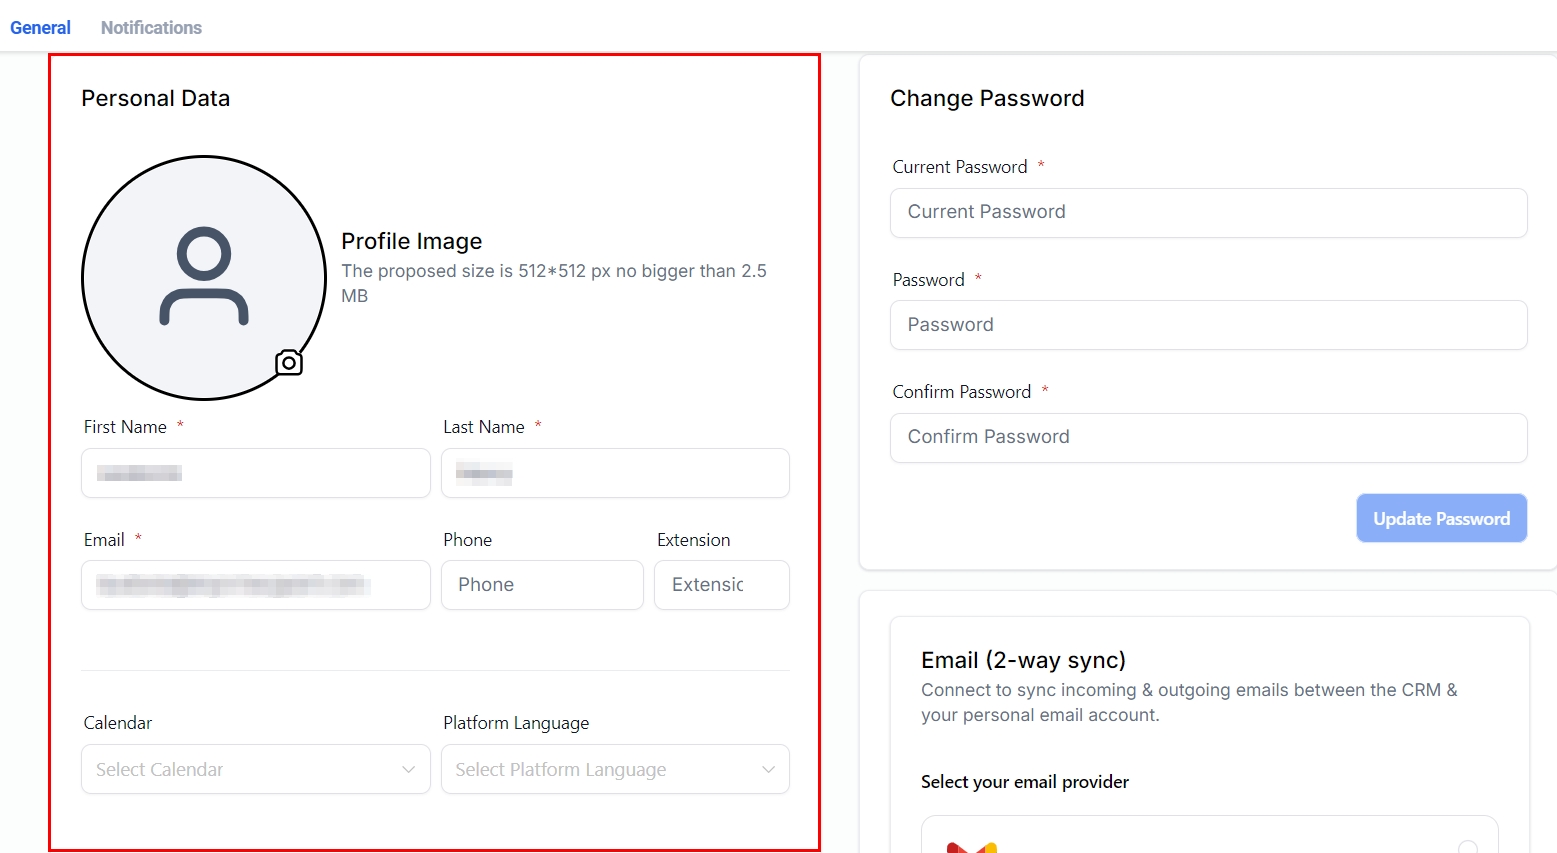The height and width of the screenshot is (853, 1557).
Task: Click the Confirm Password field
Action: click(x=1208, y=438)
